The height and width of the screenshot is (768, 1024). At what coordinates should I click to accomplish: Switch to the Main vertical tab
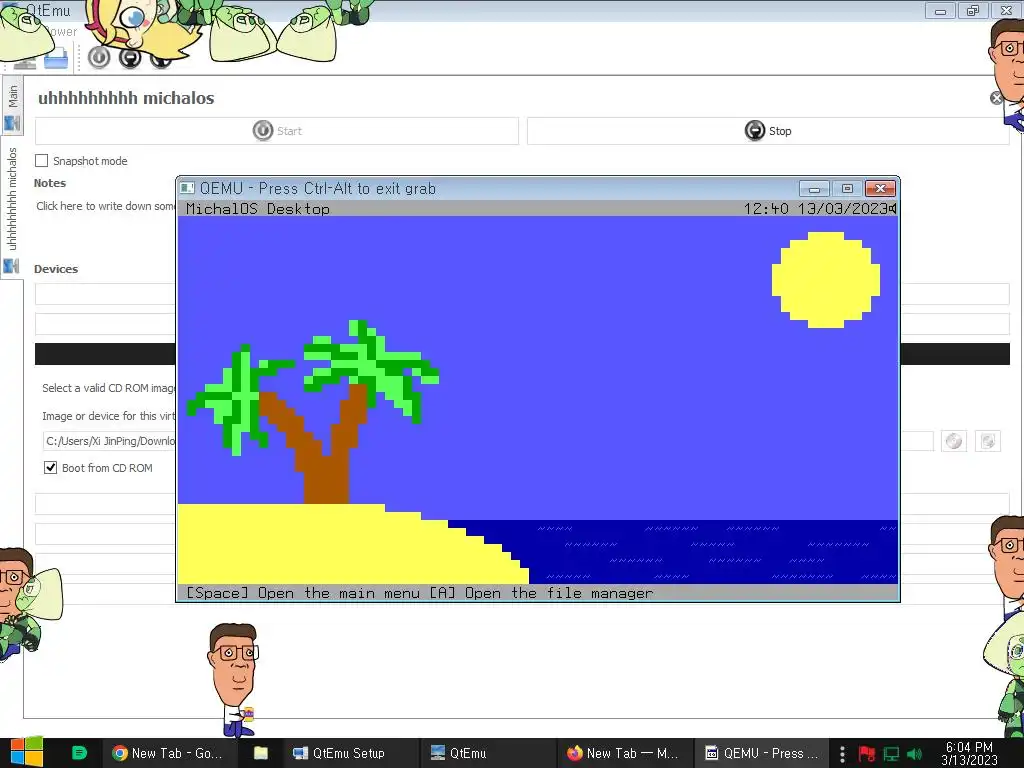point(12,106)
